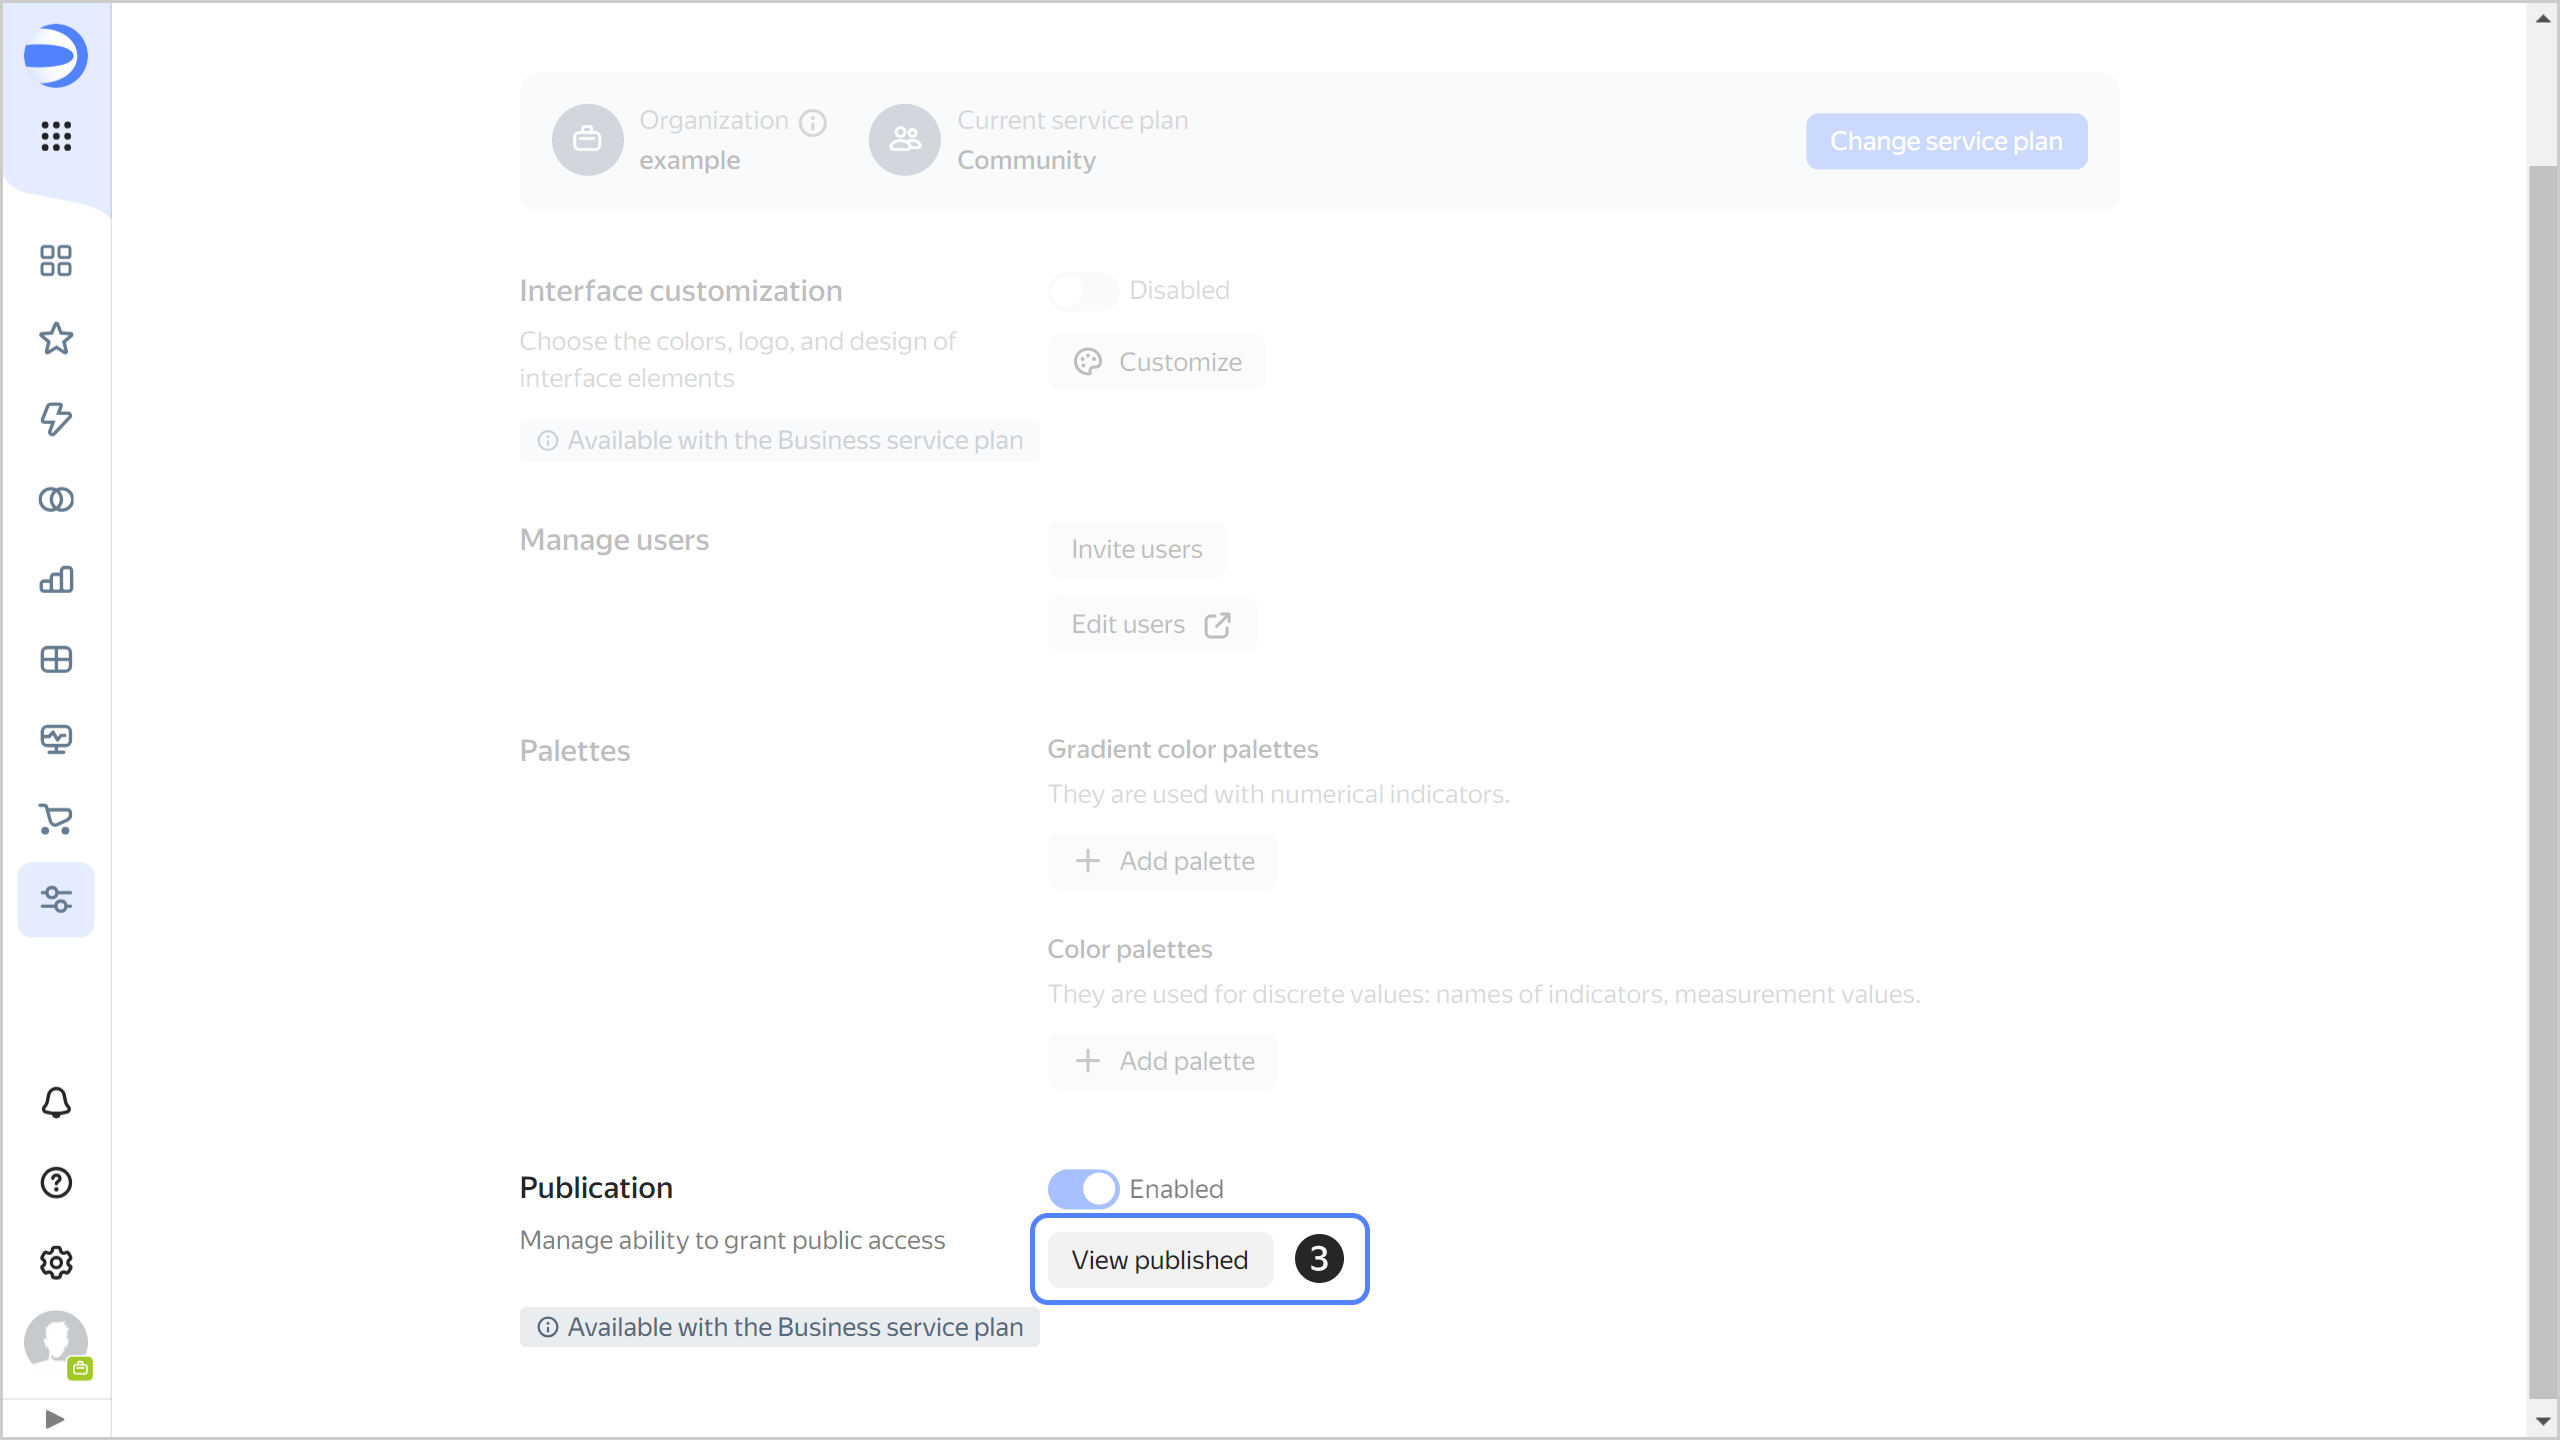
Task: Open notifications bell icon
Action: [x=56, y=1103]
